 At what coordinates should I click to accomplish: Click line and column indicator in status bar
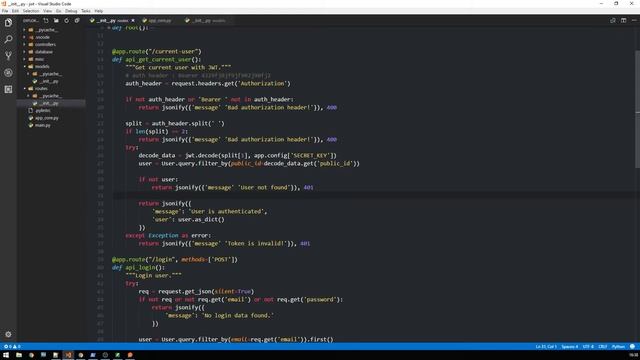(546, 347)
